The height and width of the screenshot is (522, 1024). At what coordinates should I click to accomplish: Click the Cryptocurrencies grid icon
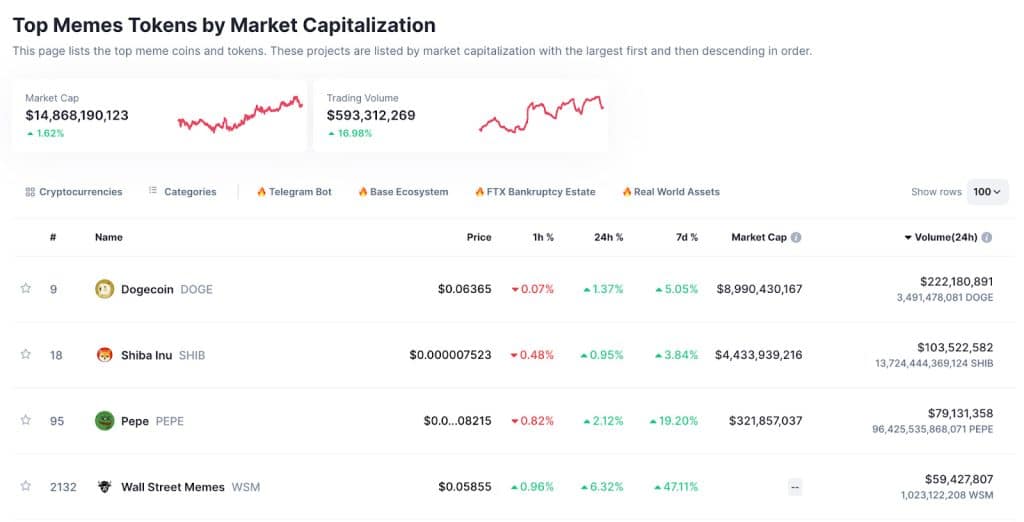coord(30,192)
